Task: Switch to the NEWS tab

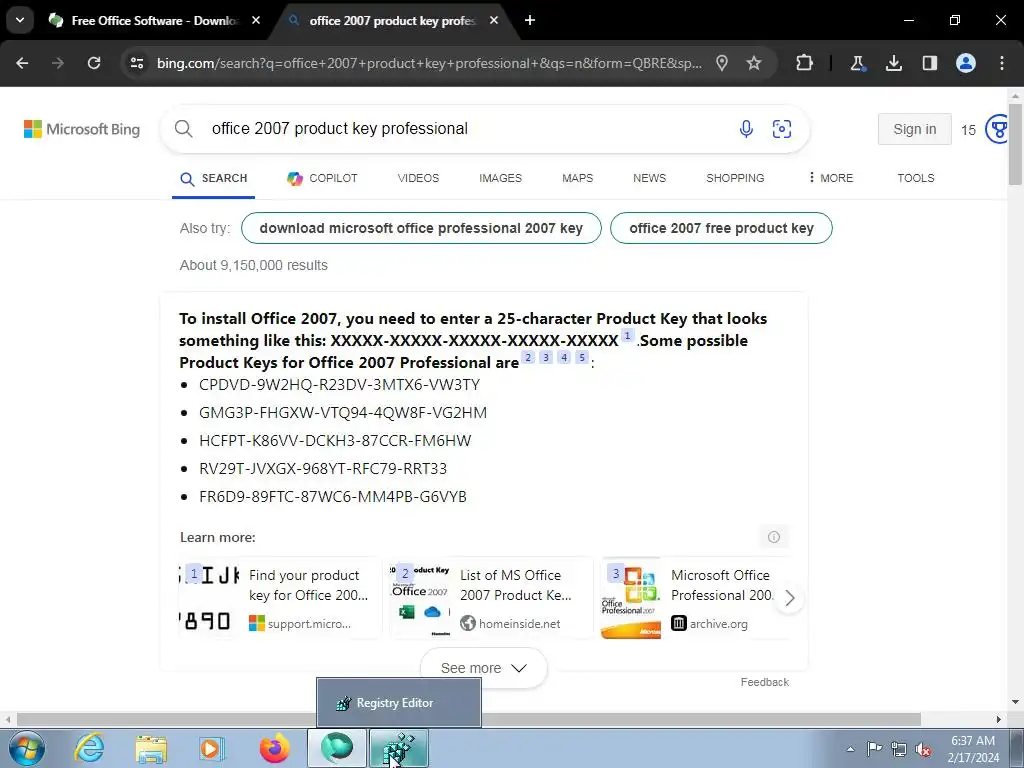Action: 649,178
